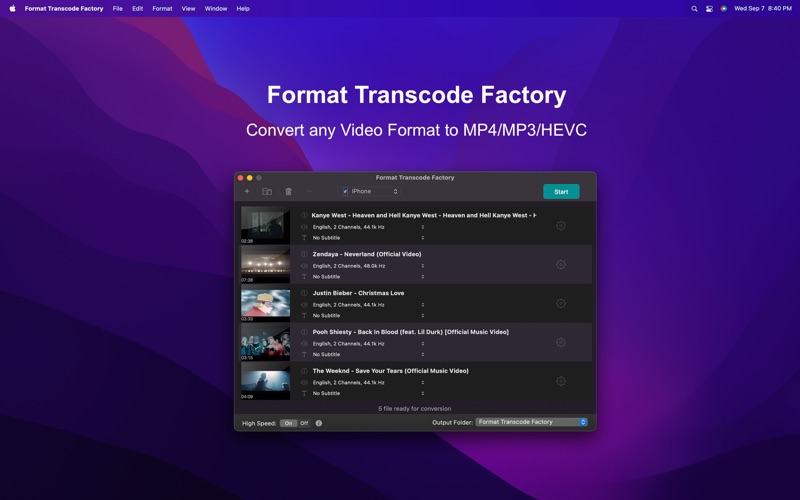Click info icon beside Justin Bieber title
The image size is (800, 500).
[304, 293]
